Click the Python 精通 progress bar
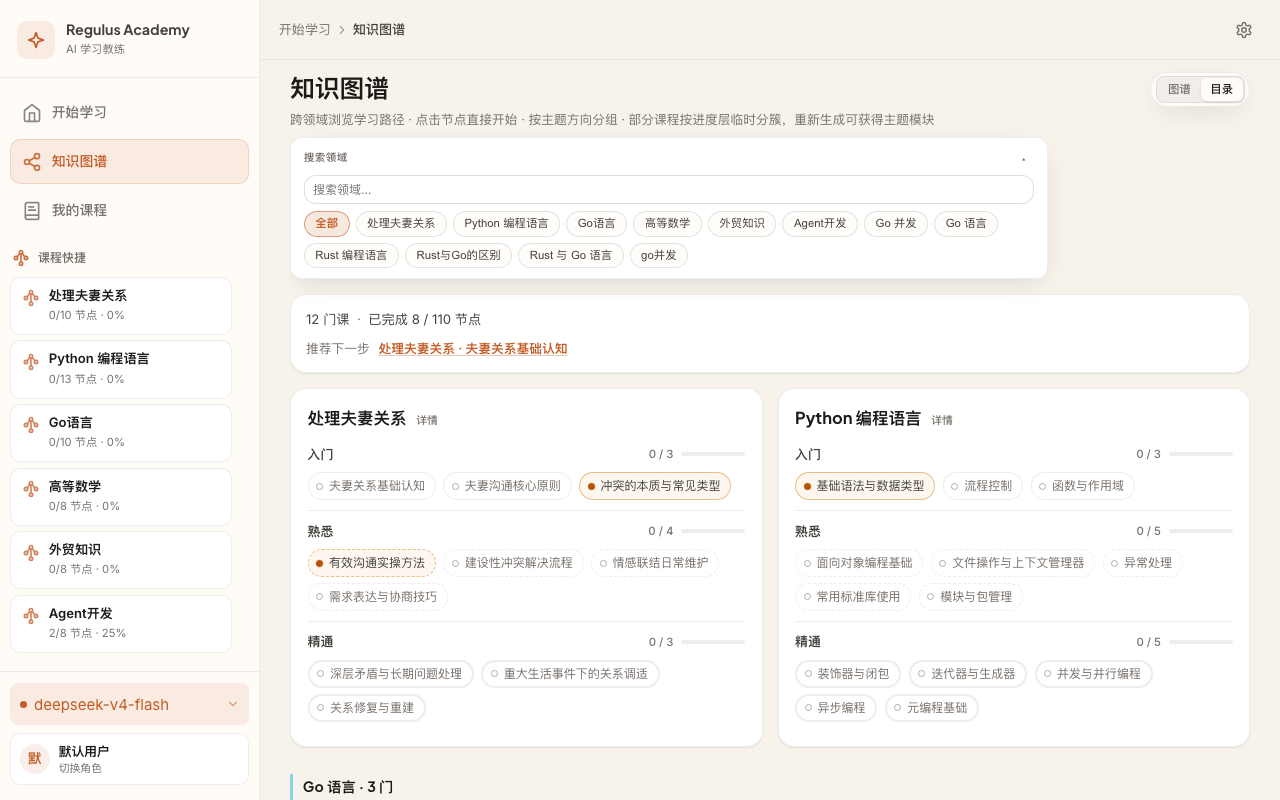 (x=1201, y=642)
